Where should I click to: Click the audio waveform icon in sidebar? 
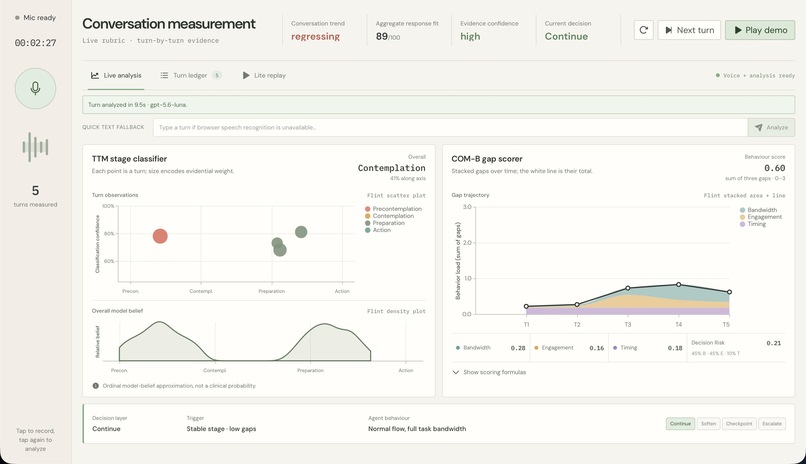(x=35, y=147)
